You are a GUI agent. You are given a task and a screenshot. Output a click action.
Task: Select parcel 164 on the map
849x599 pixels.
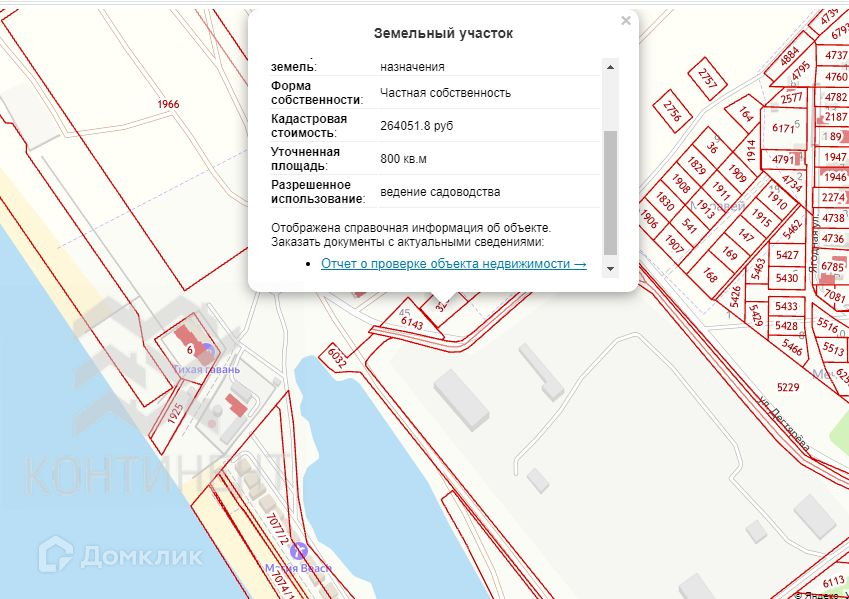point(746,114)
